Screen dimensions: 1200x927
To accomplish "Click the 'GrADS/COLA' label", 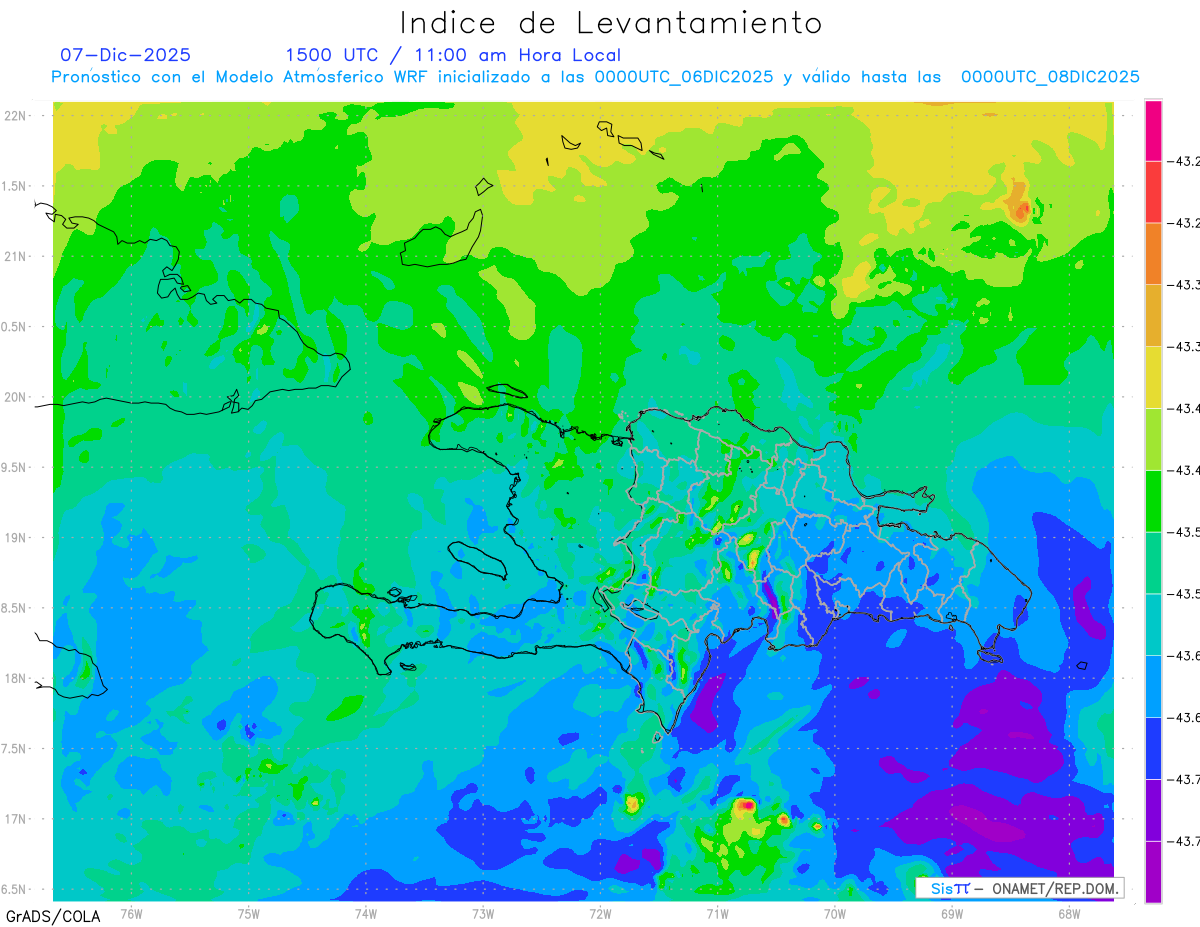I will [52, 916].
